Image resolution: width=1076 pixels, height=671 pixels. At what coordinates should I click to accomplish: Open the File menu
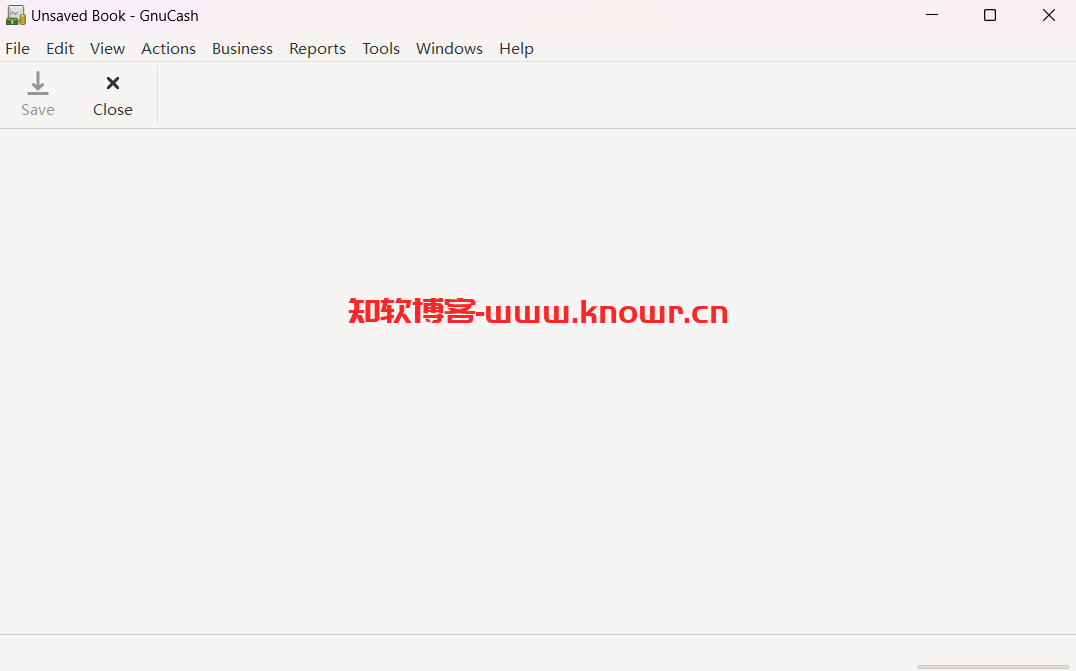click(x=17, y=49)
